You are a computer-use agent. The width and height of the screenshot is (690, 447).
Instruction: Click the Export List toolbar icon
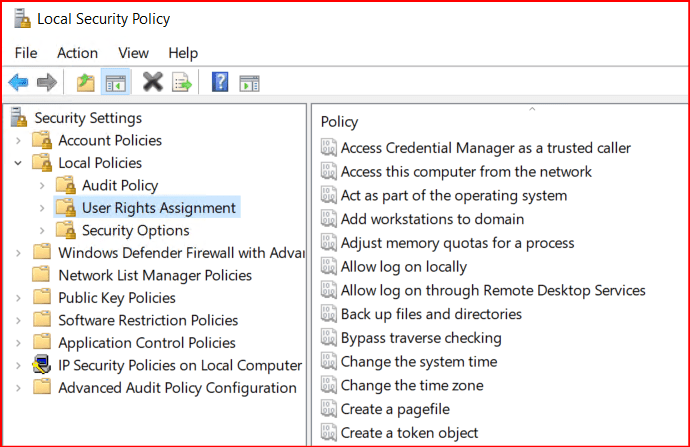click(182, 83)
